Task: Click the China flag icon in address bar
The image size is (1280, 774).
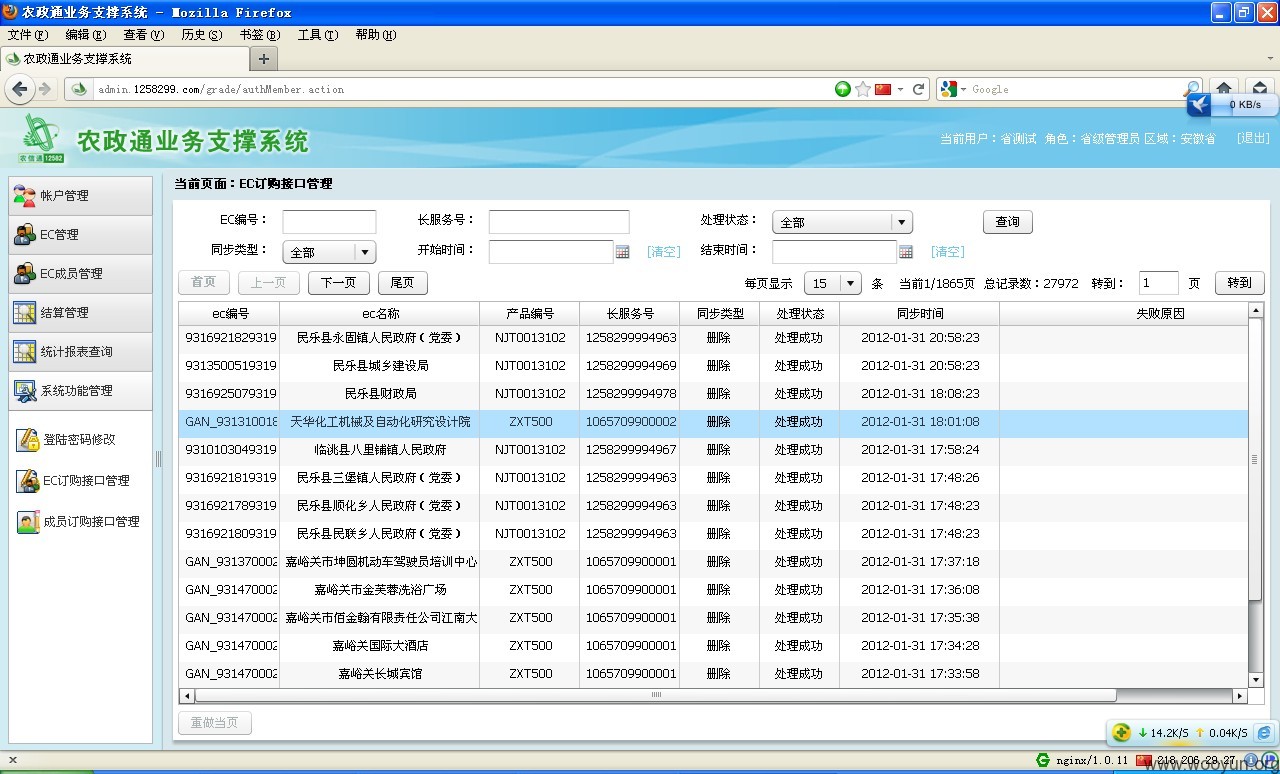Action: (882, 89)
